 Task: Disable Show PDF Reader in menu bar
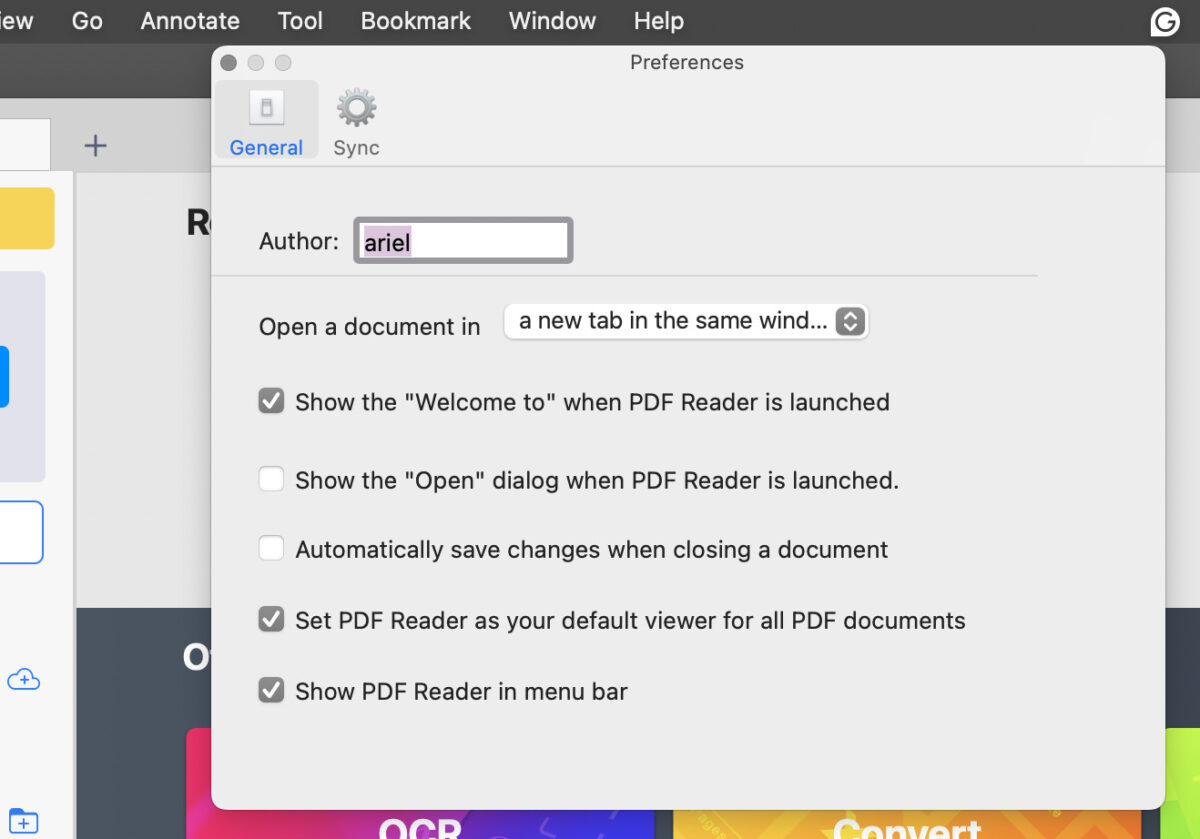coord(271,690)
